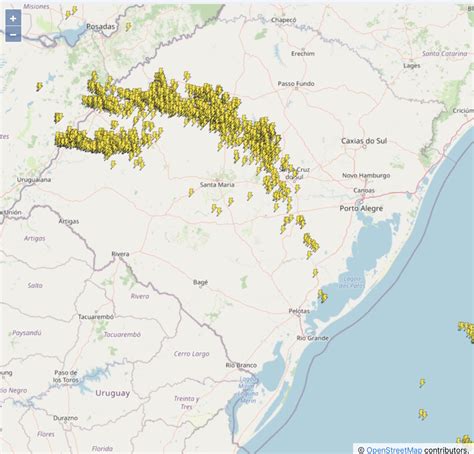The height and width of the screenshot is (454, 474).
Task: Click the Treinta y Tres label
Action: (x=186, y=402)
